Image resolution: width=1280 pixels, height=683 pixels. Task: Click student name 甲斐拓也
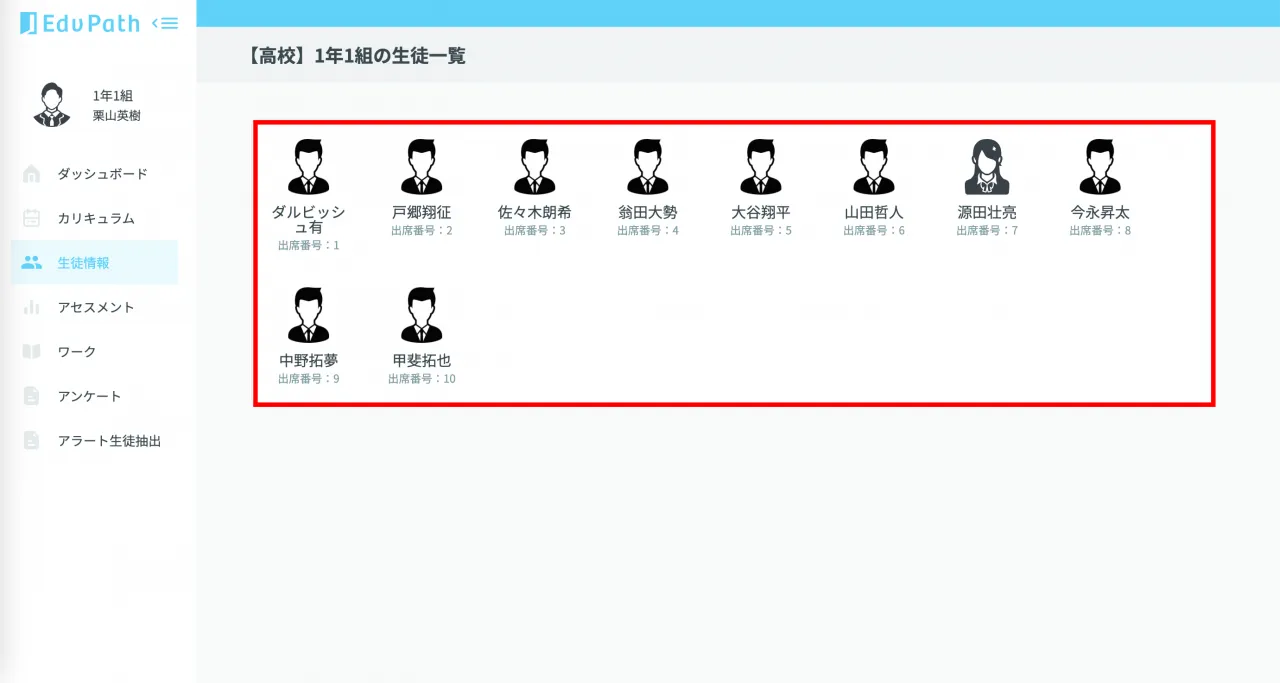422,361
